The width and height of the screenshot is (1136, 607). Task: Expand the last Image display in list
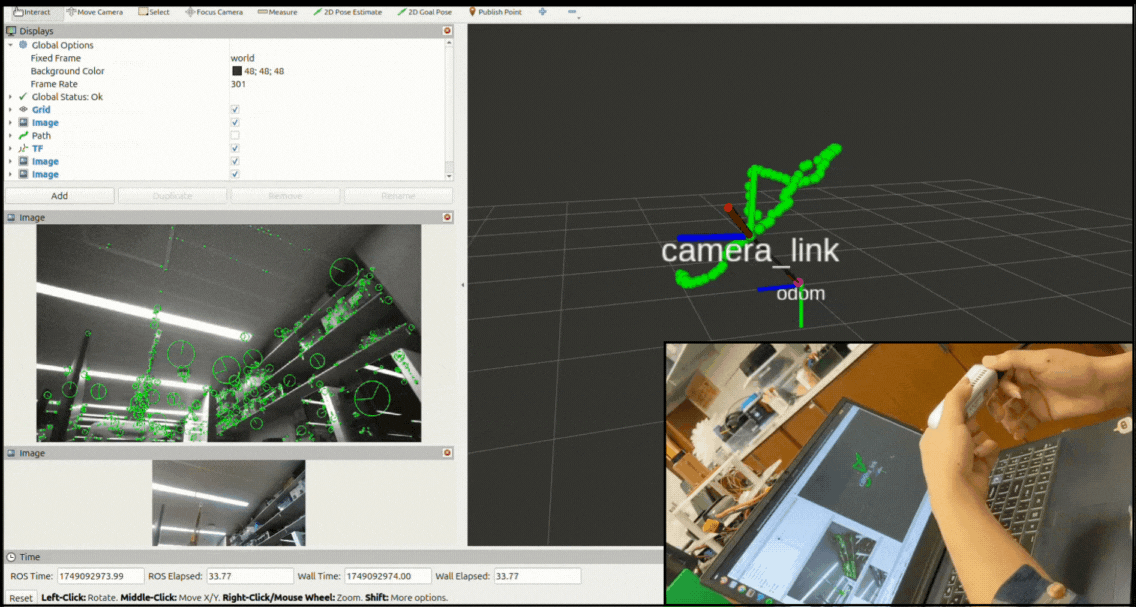[10, 175]
